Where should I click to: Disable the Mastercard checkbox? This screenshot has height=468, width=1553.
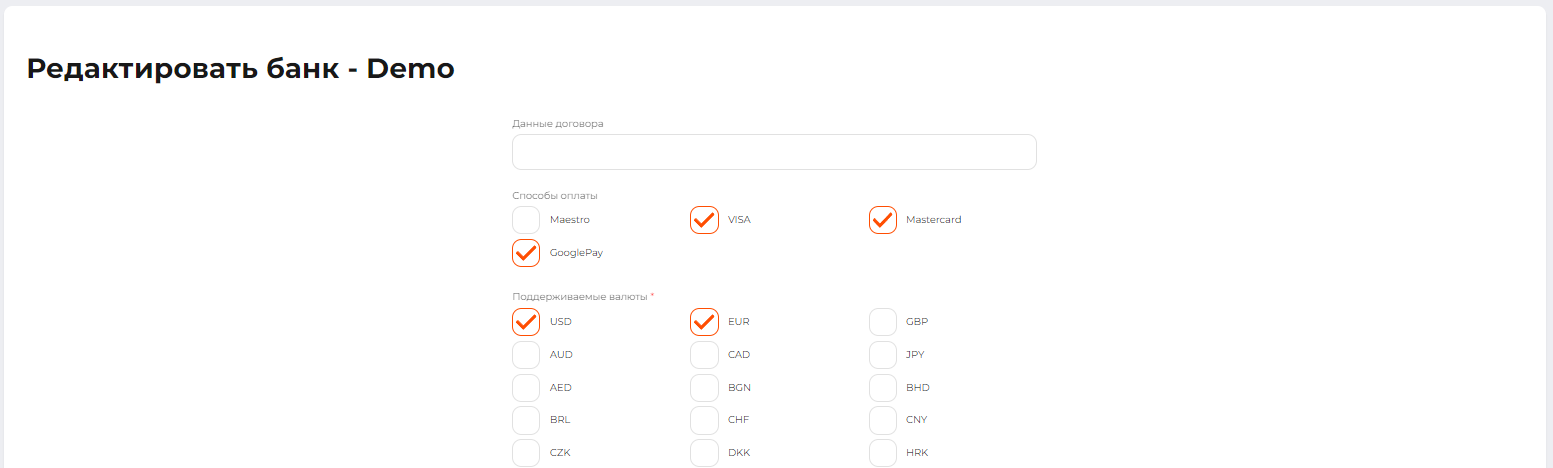(882, 220)
